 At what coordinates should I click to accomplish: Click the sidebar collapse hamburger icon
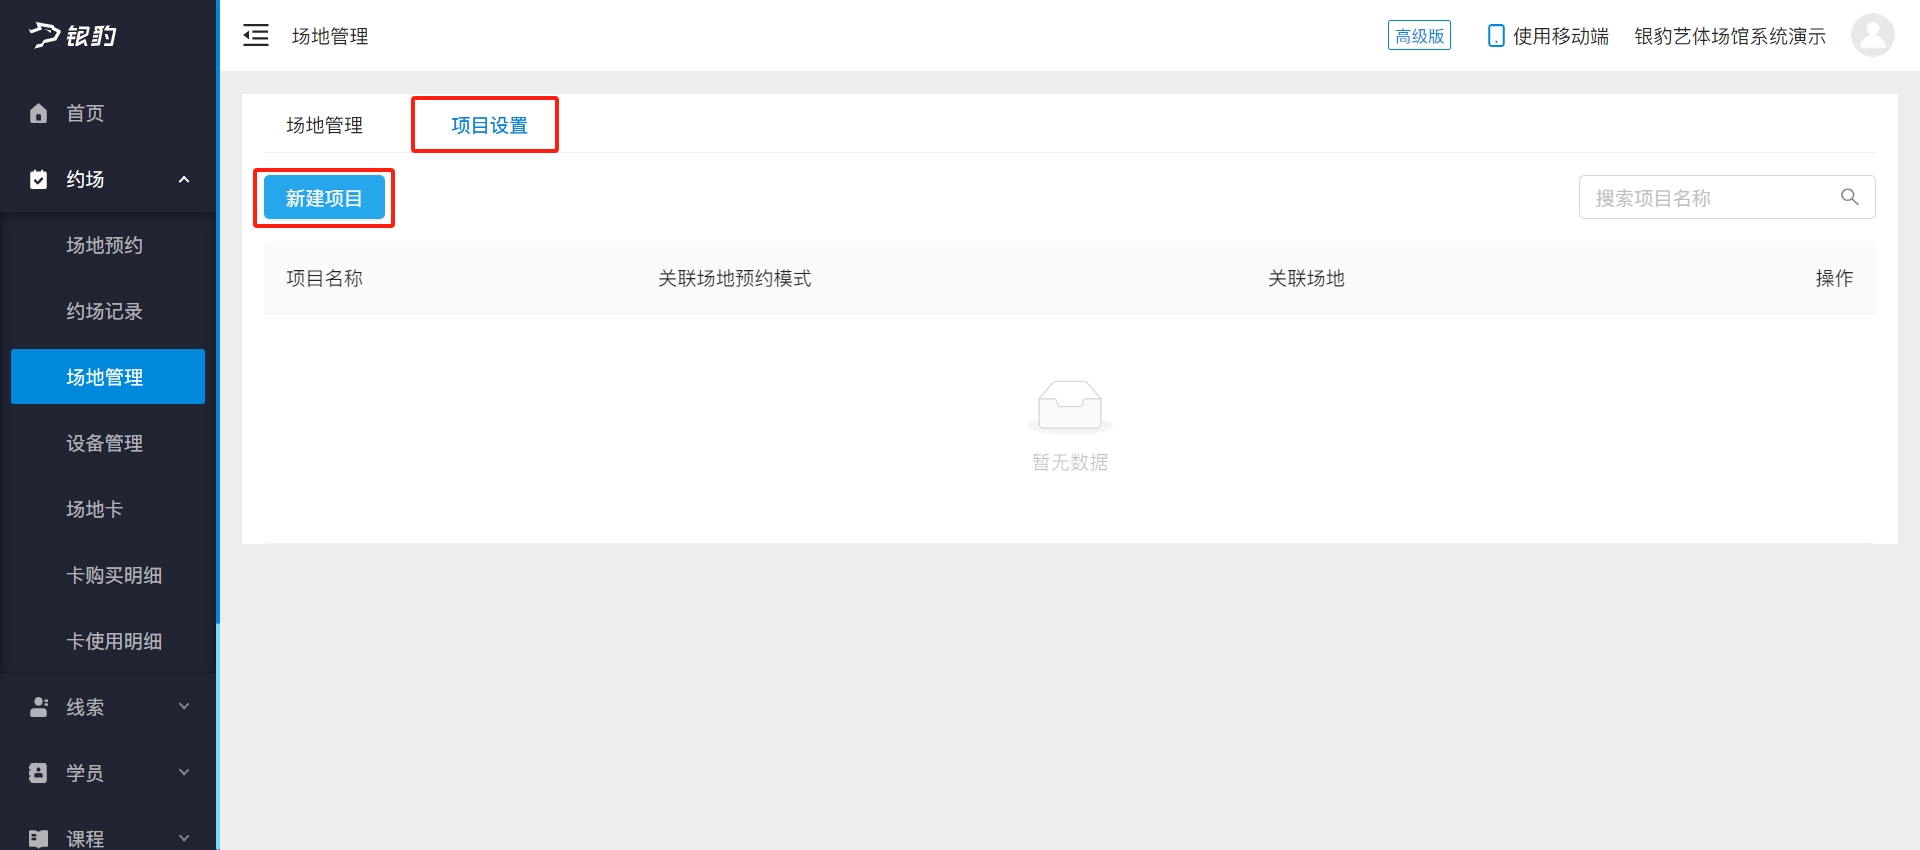[256, 36]
